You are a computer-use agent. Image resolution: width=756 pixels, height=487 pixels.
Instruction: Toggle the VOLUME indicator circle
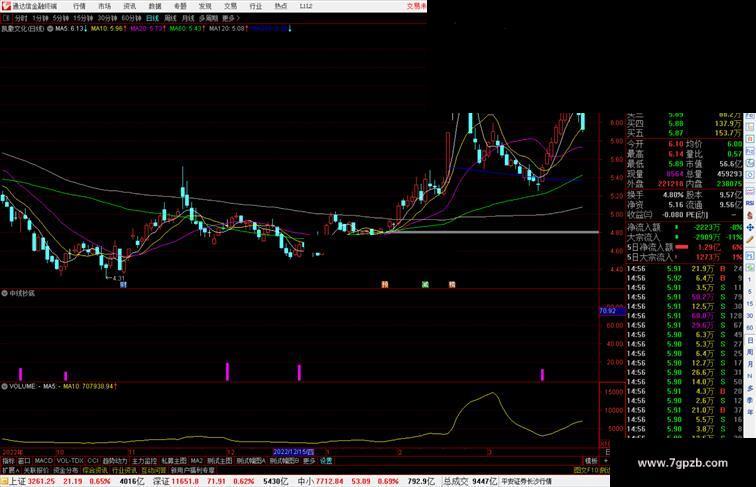click(4, 386)
